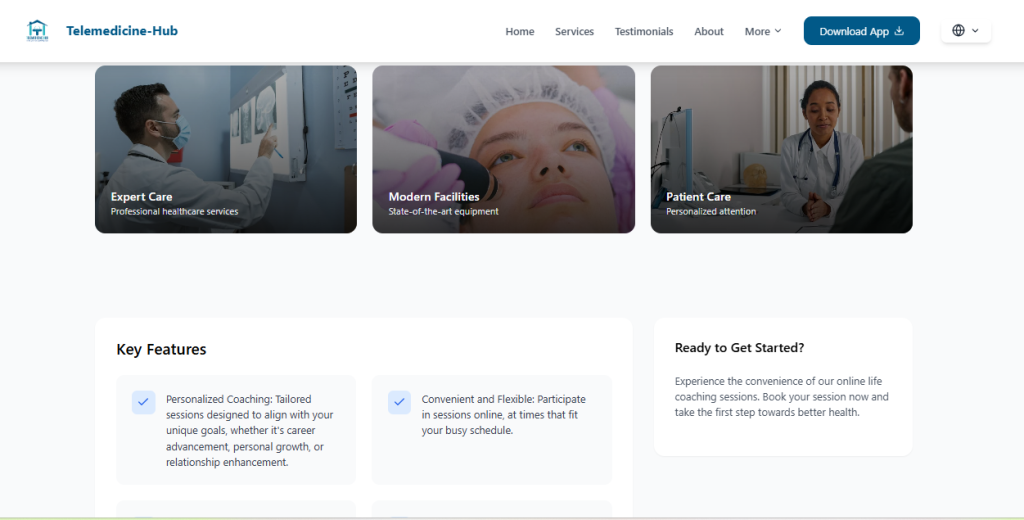
Task: Click the chevron next to More
Action: 778,32
